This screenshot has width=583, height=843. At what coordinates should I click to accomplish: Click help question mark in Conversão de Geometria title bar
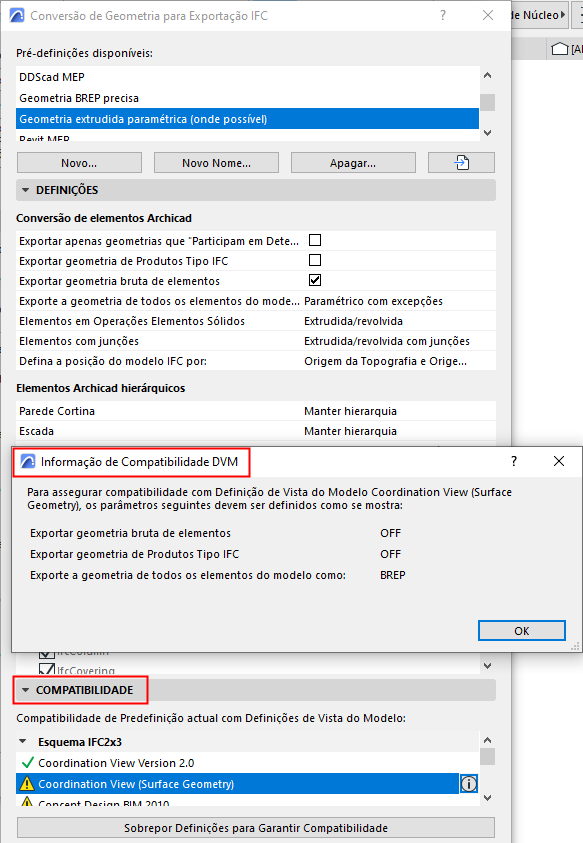pyautogui.click(x=443, y=16)
